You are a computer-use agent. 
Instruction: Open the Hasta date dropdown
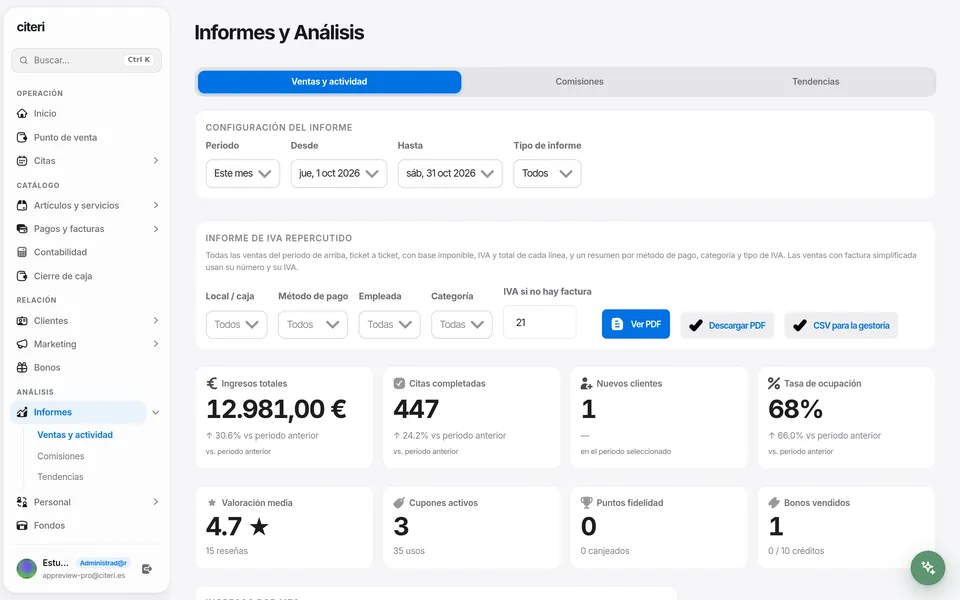[450, 173]
